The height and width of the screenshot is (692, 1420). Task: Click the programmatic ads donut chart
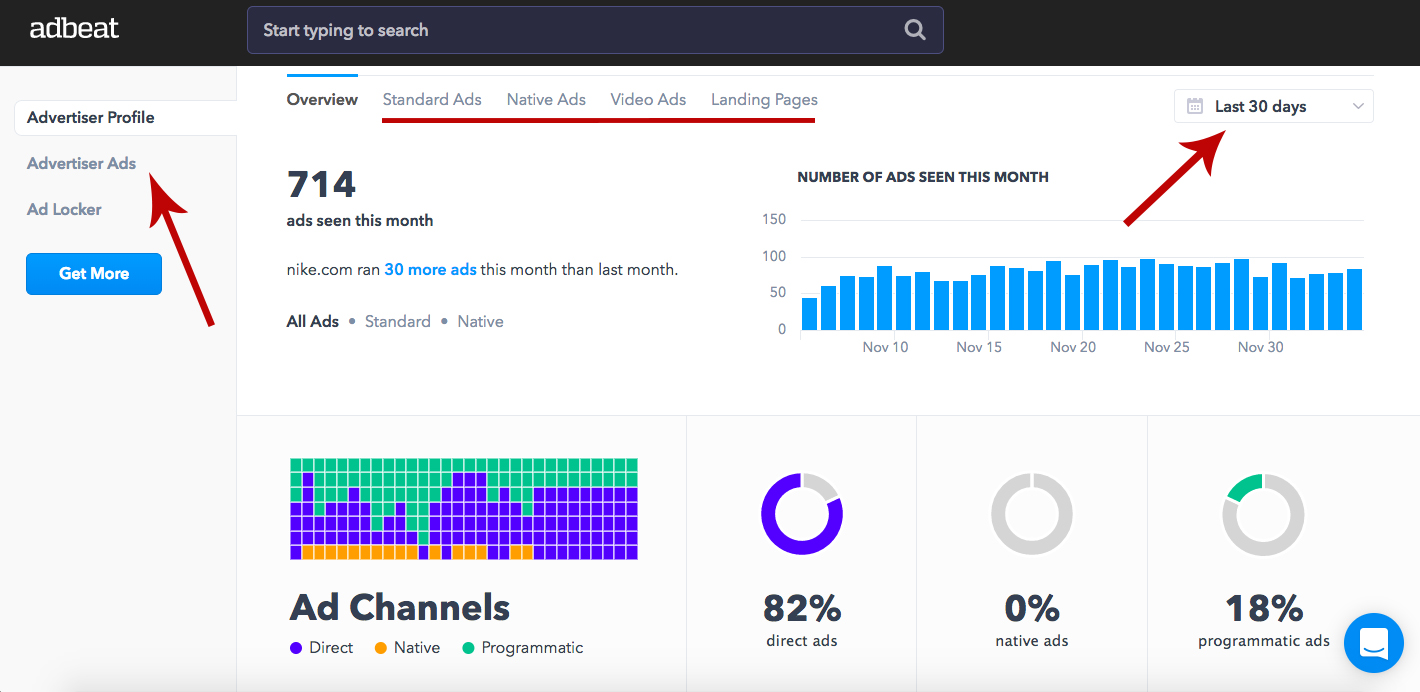click(x=1263, y=514)
